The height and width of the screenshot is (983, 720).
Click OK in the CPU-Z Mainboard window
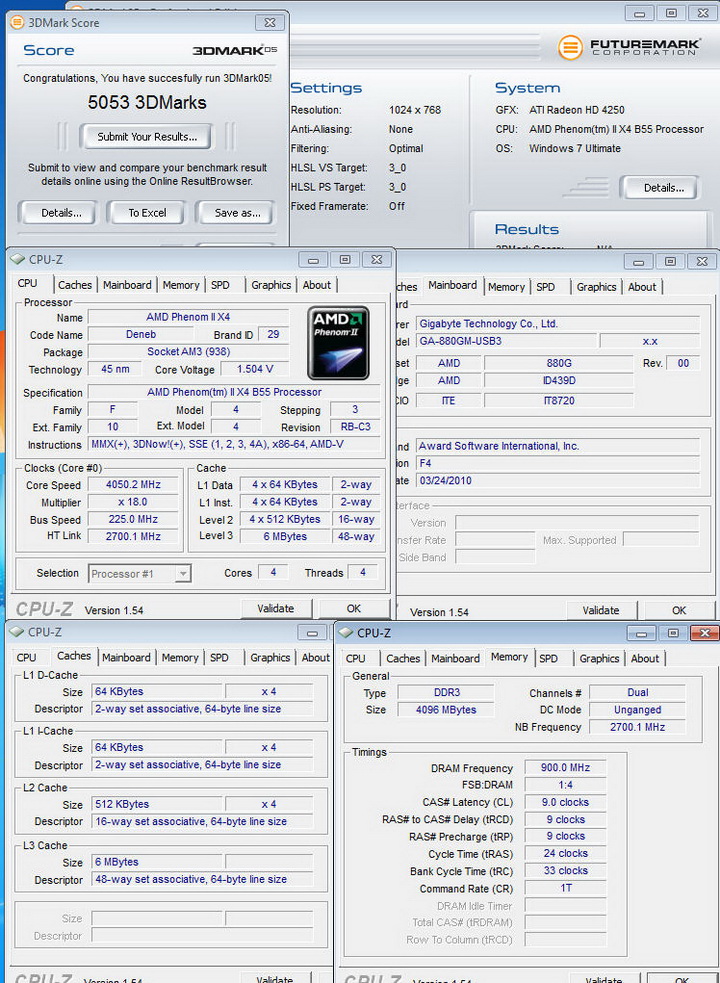click(x=679, y=611)
